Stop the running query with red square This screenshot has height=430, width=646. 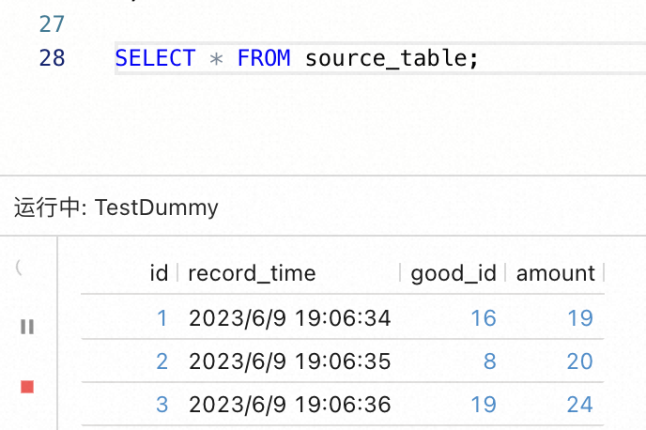coord(27,386)
